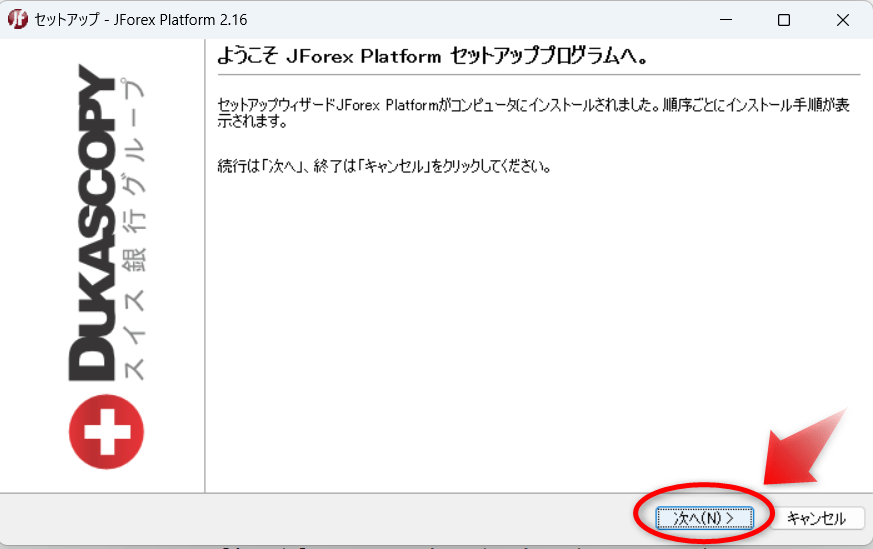The image size is (873, 549).
Task: Click the 次へ(N) > button
Action: [704, 518]
